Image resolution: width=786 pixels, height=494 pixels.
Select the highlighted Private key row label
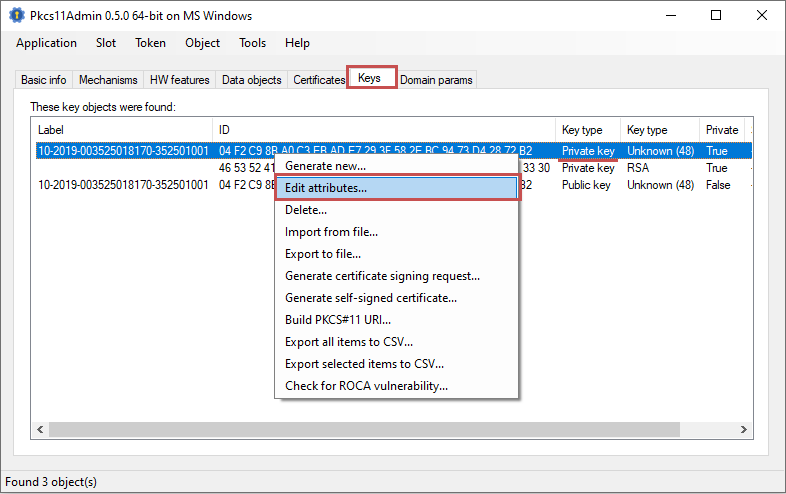click(123, 151)
